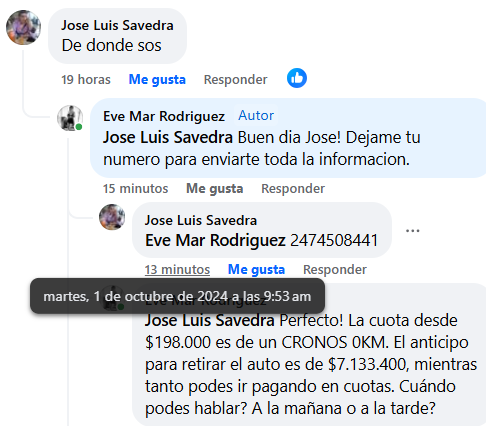Click the Eve Mar Rodriguez mention before 2474508441

215,240
